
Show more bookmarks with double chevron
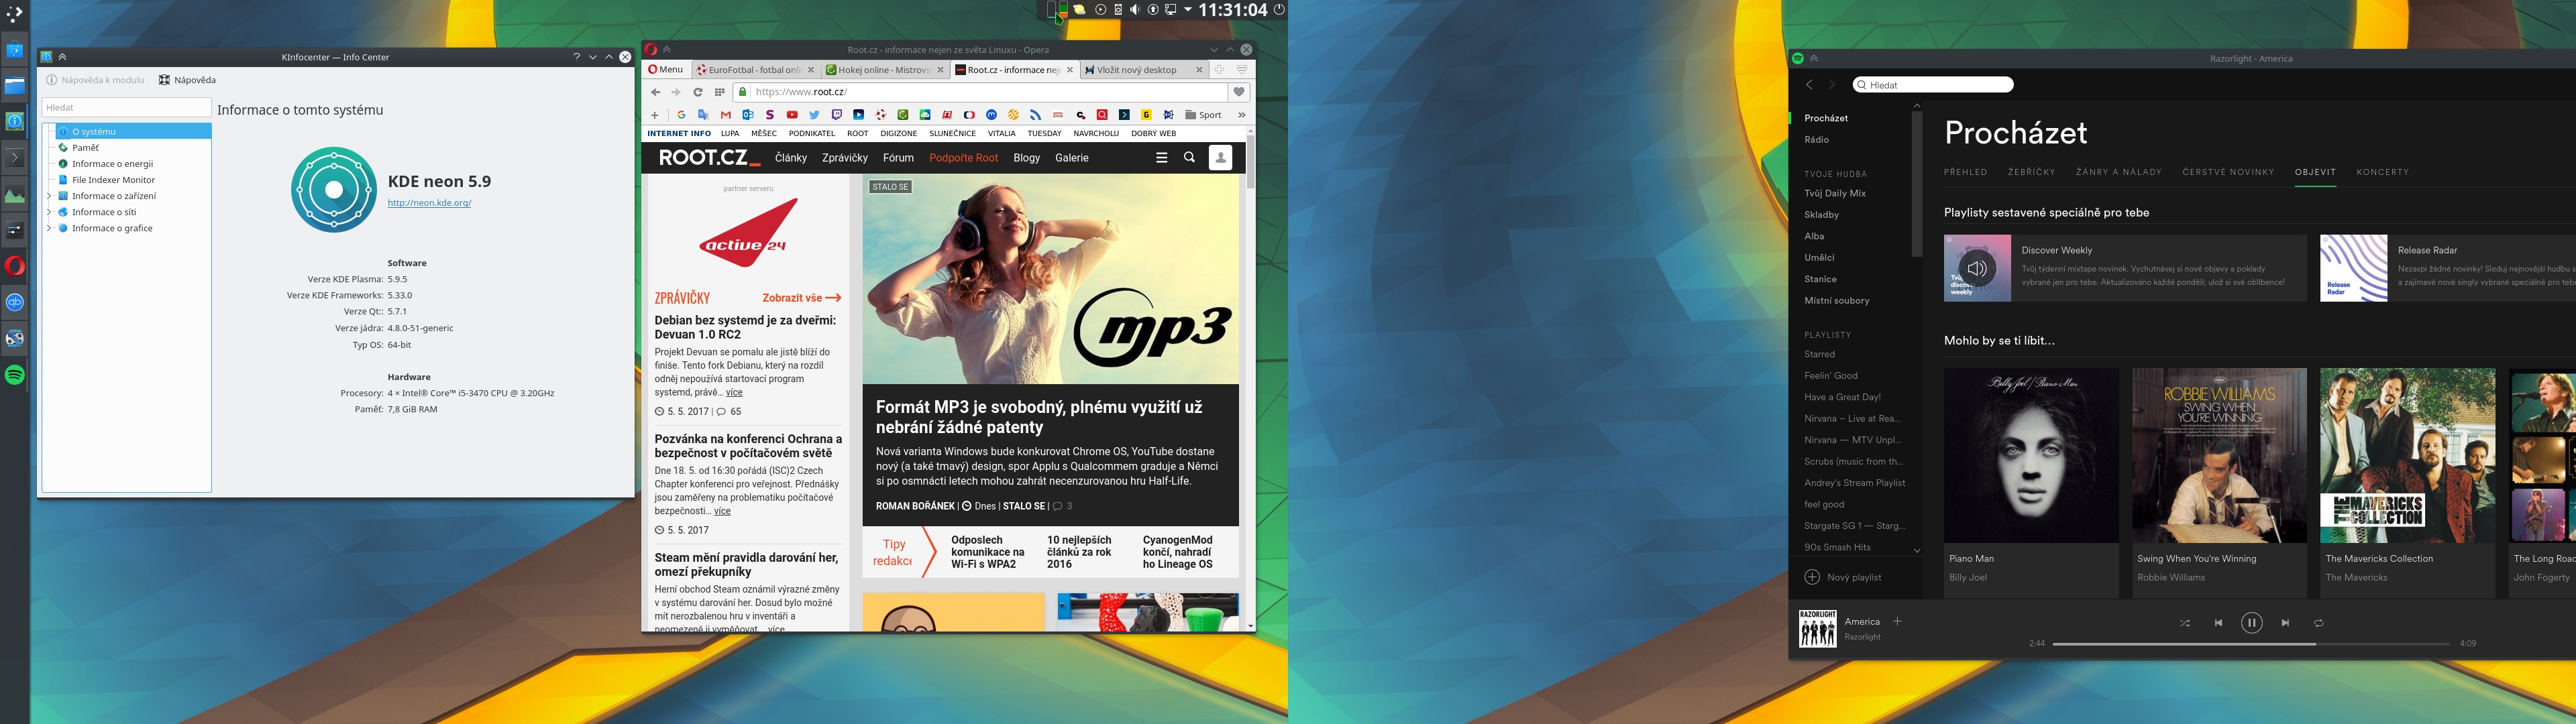point(1242,115)
